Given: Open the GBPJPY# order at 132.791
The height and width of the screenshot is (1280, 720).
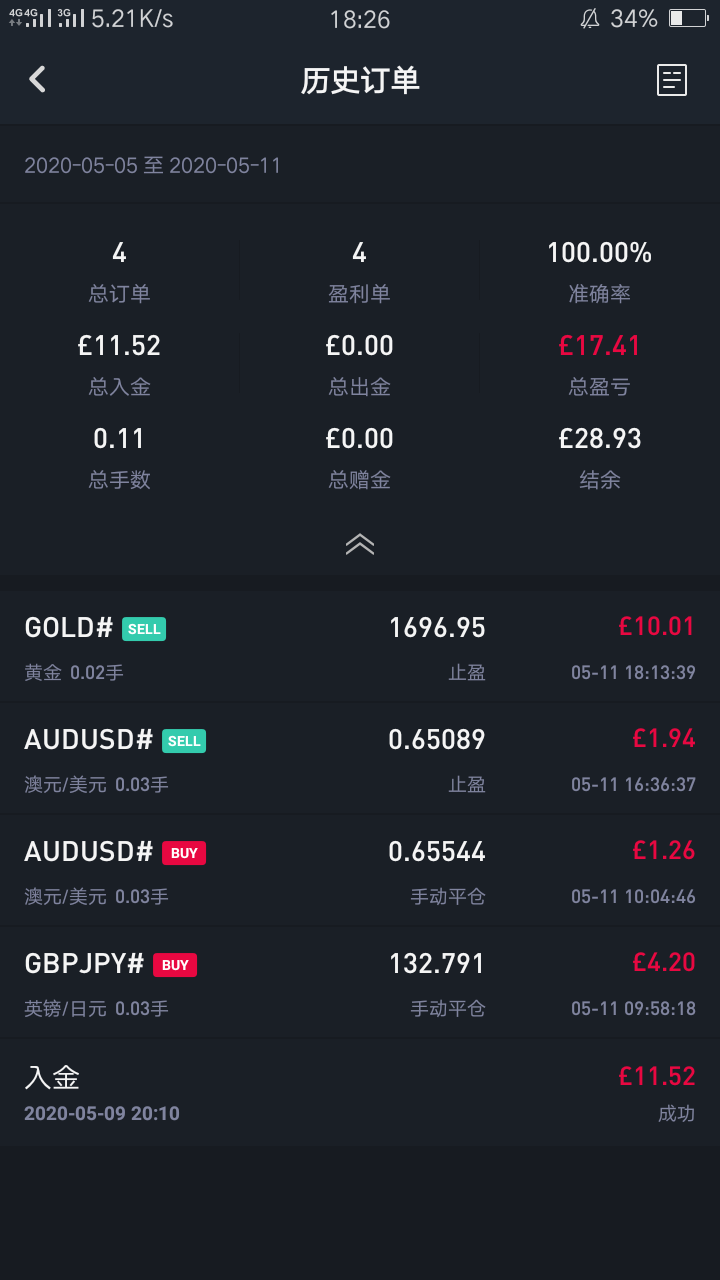Looking at the screenshot, I should pyautogui.click(x=360, y=983).
